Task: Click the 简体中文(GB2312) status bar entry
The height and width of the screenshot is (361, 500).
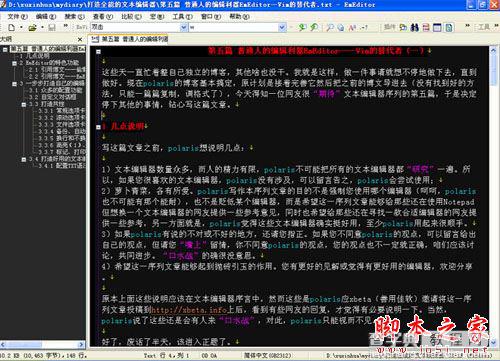Action: pyautogui.click(x=268, y=356)
